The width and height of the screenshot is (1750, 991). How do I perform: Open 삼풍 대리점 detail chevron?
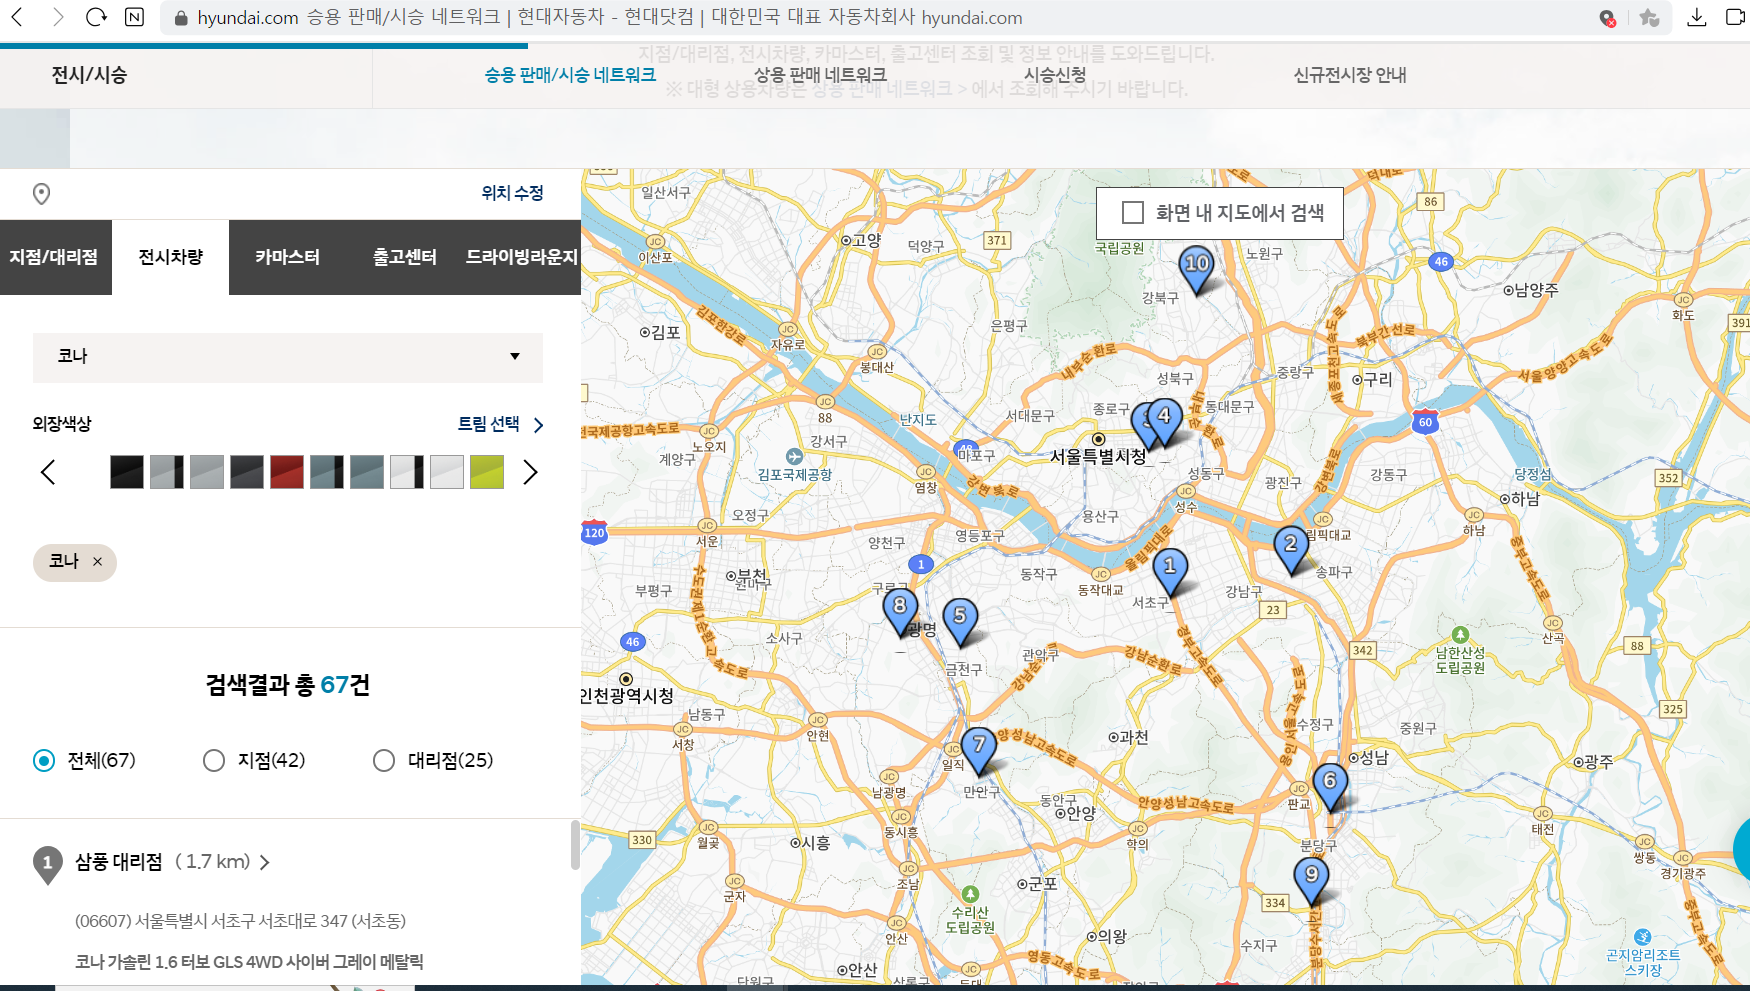[x=265, y=863]
